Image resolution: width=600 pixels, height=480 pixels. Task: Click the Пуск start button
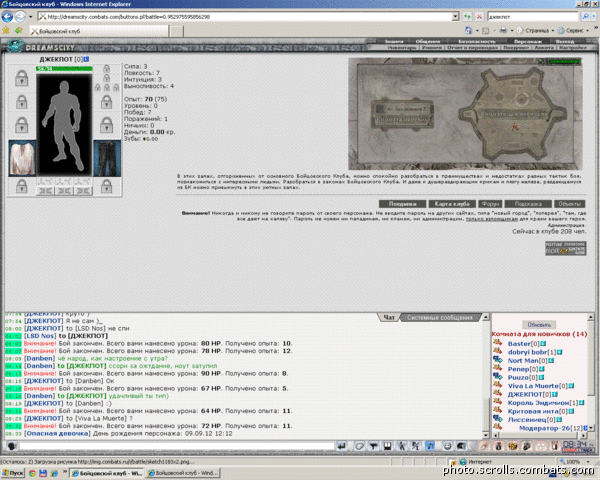[13, 473]
